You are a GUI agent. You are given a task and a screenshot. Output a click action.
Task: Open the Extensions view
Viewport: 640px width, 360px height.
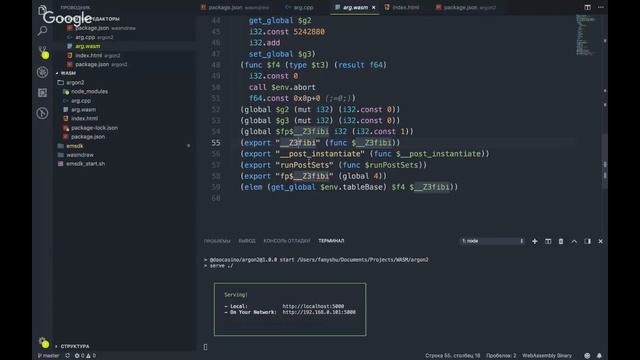42,93
